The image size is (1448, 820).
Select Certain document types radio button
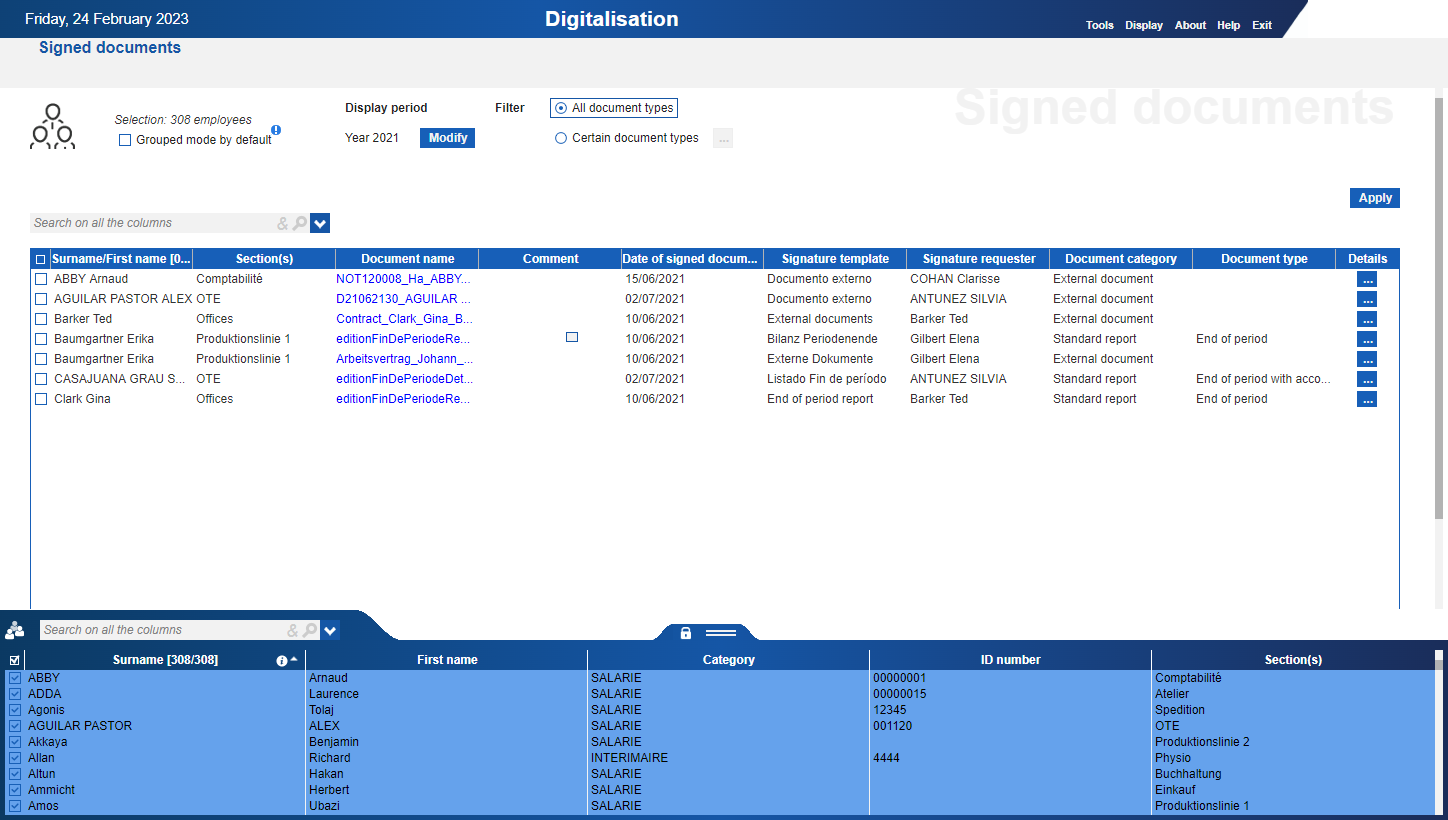click(561, 138)
